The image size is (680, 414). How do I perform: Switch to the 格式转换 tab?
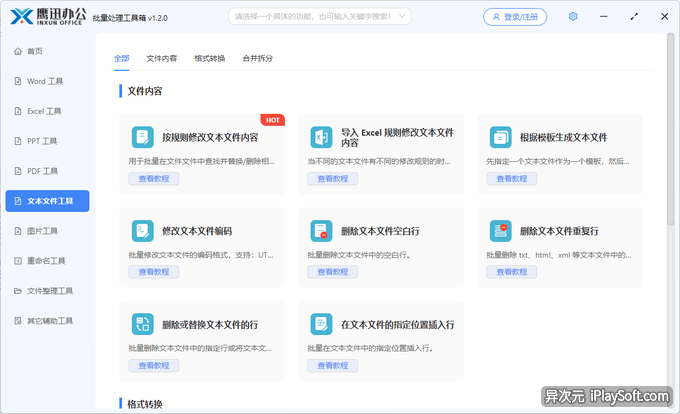209,58
